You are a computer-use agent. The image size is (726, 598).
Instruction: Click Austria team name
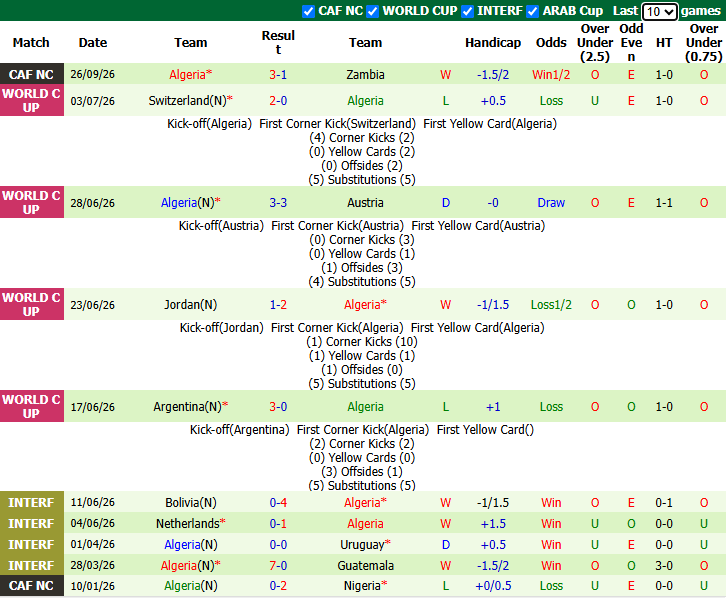[365, 203]
